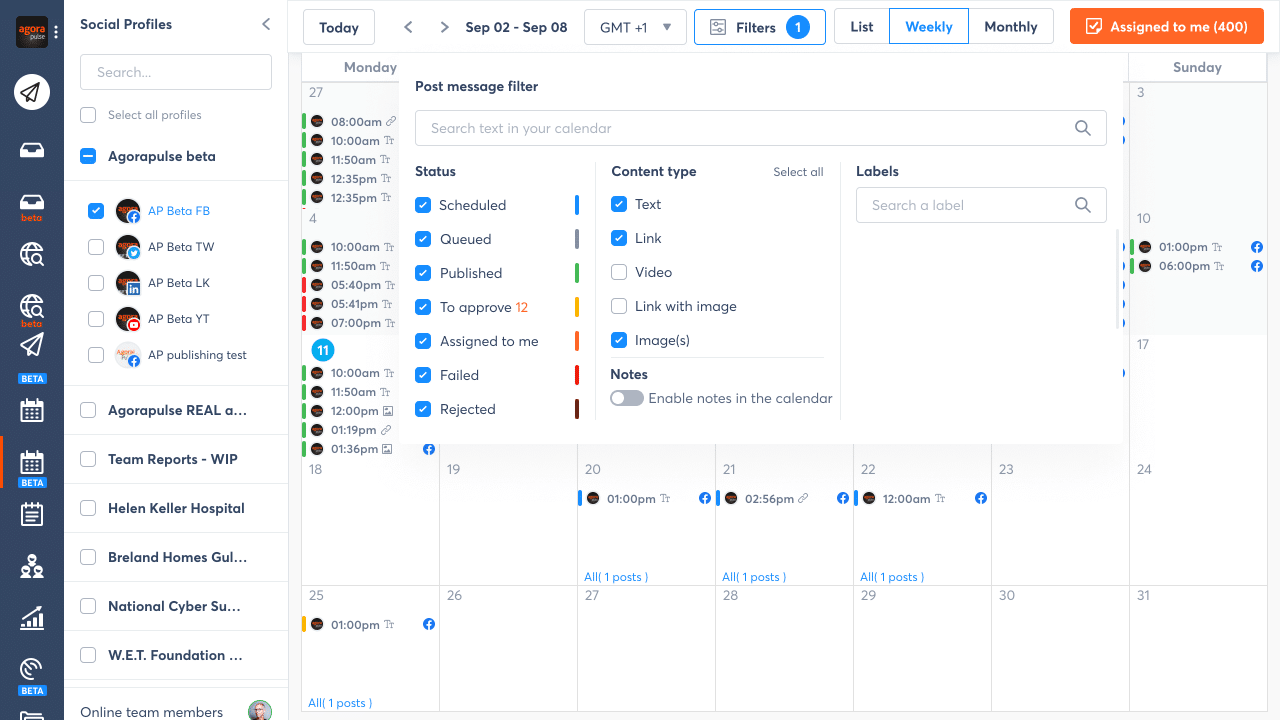Open the beta Listening globe icon
1280x720 pixels.
coord(32,310)
